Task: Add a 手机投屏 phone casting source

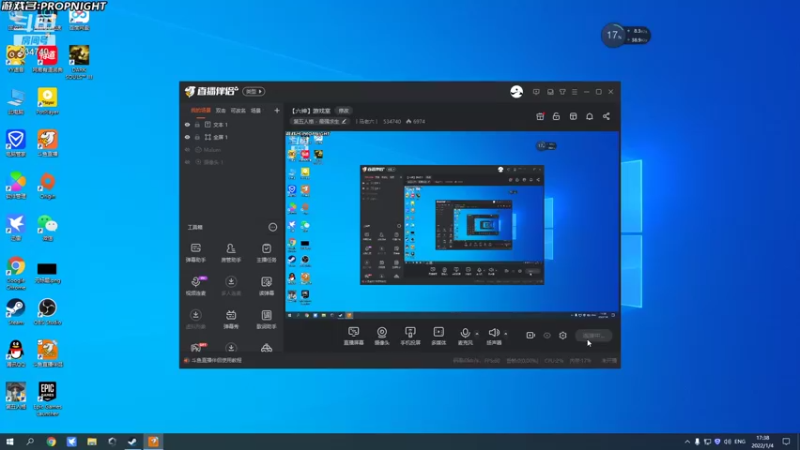Action: (410, 336)
